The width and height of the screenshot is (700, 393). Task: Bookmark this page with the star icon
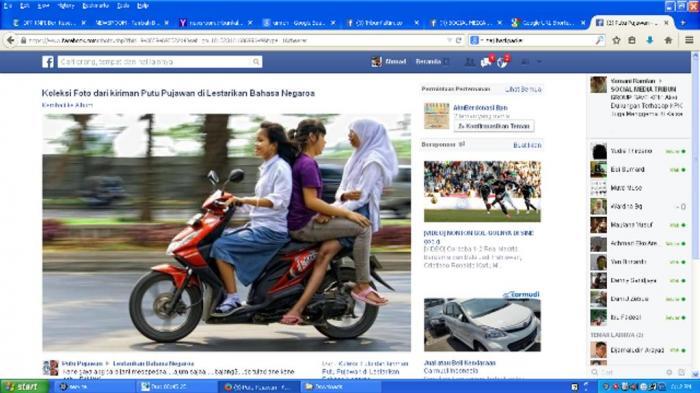[616, 40]
